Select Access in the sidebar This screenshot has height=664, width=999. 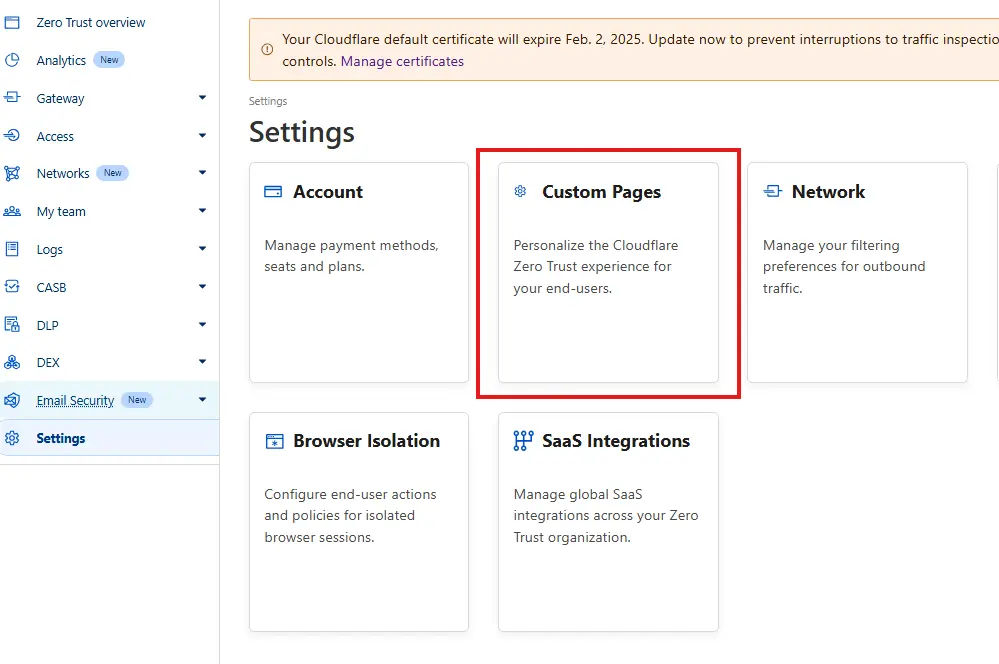tap(55, 136)
